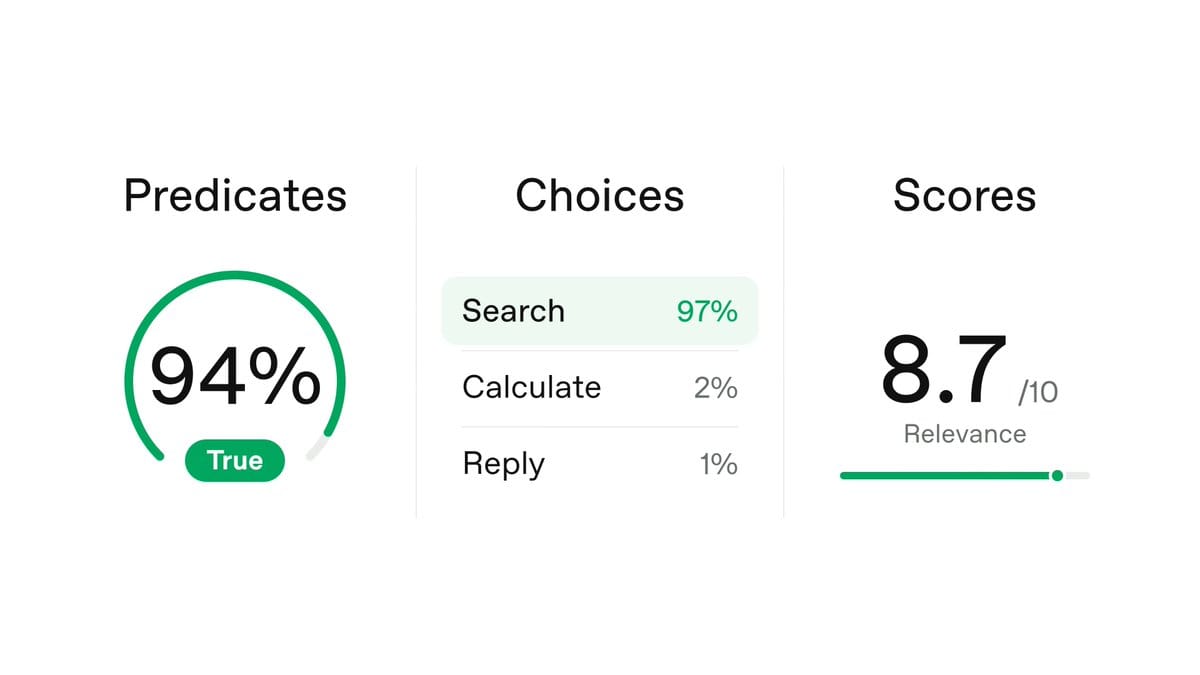The width and height of the screenshot is (1200, 675).
Task: Click the gray end of relevance slider
Action: click(x=1077, y=476)
